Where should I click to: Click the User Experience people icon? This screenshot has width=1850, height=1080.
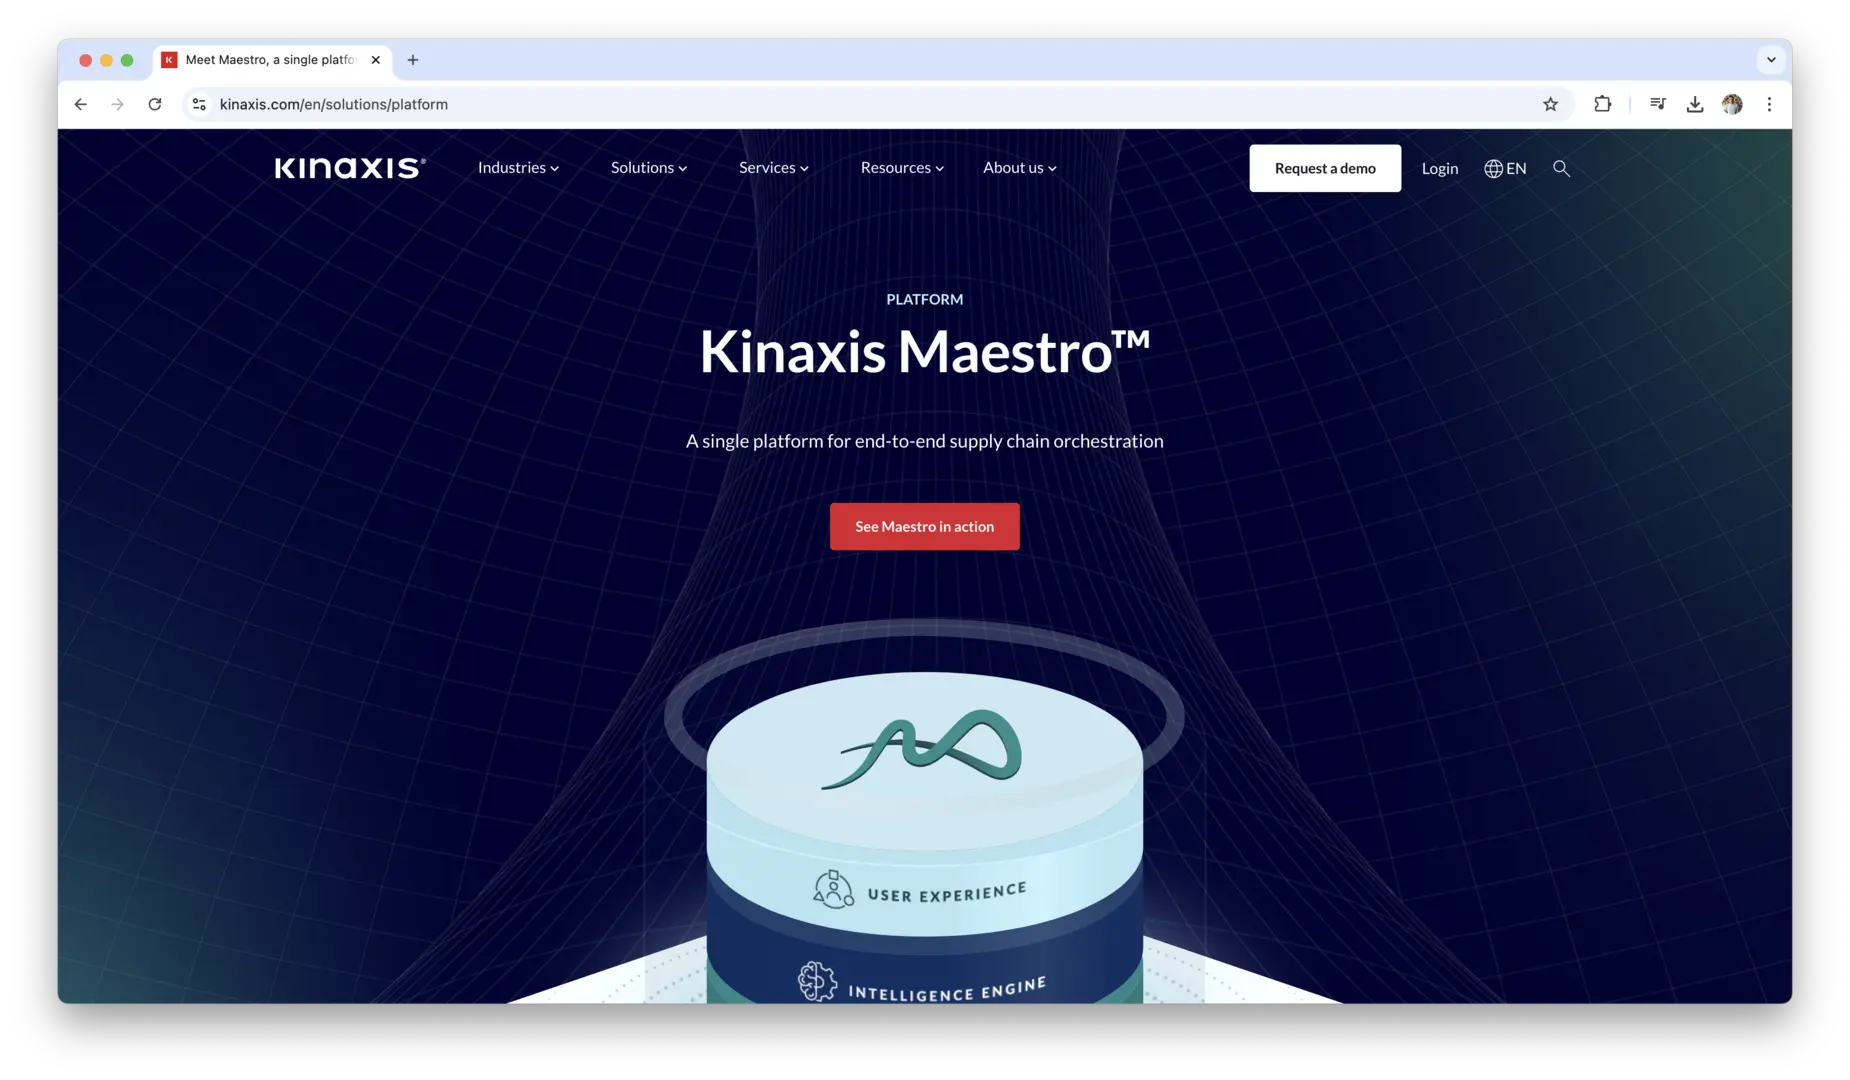pos(833,889)
